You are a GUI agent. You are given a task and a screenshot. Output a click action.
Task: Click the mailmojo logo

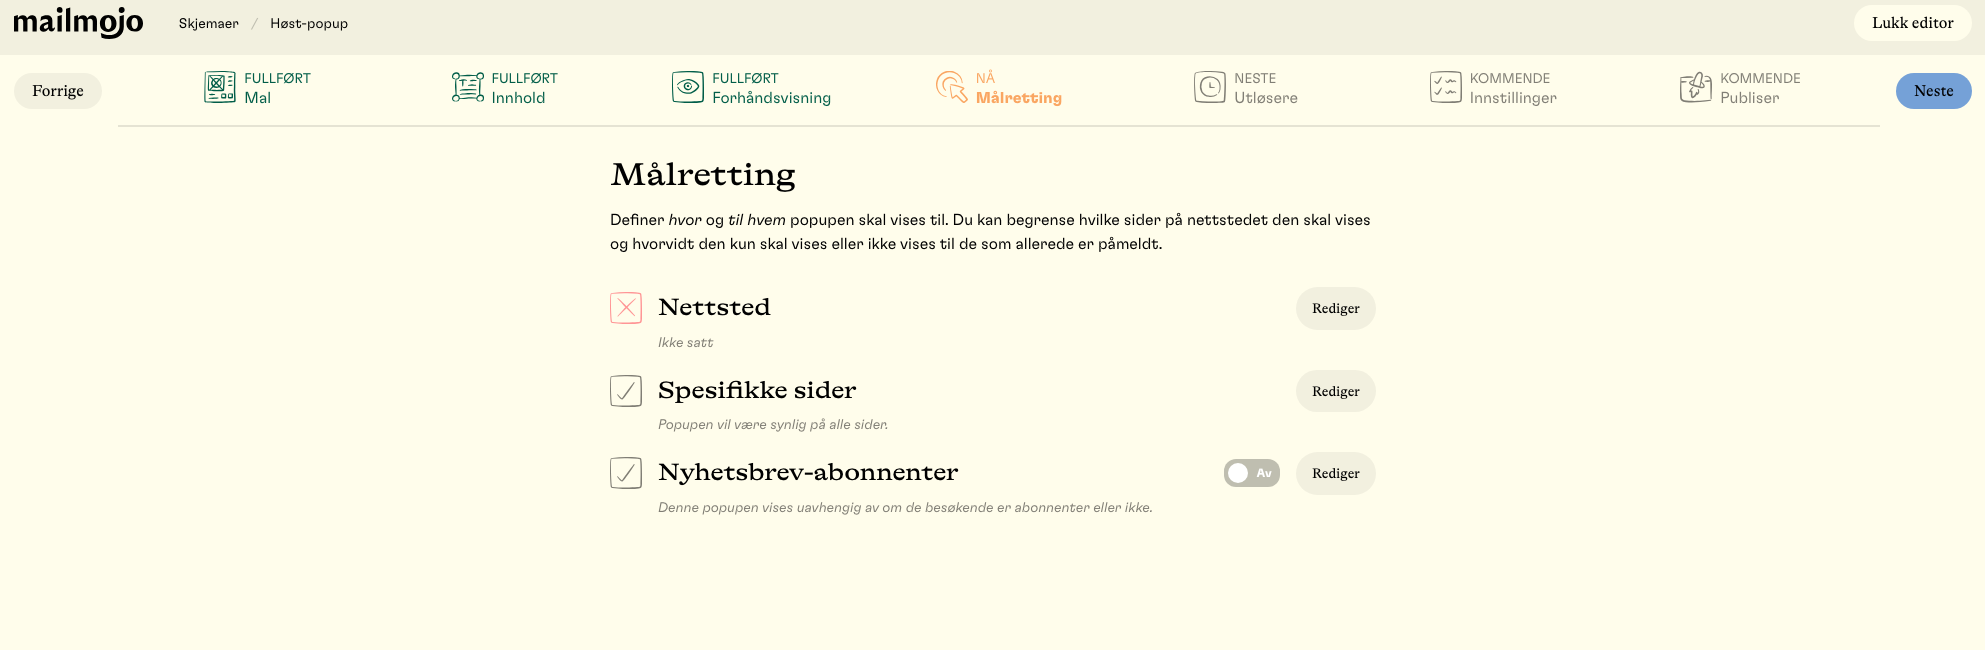click(78, 22)
